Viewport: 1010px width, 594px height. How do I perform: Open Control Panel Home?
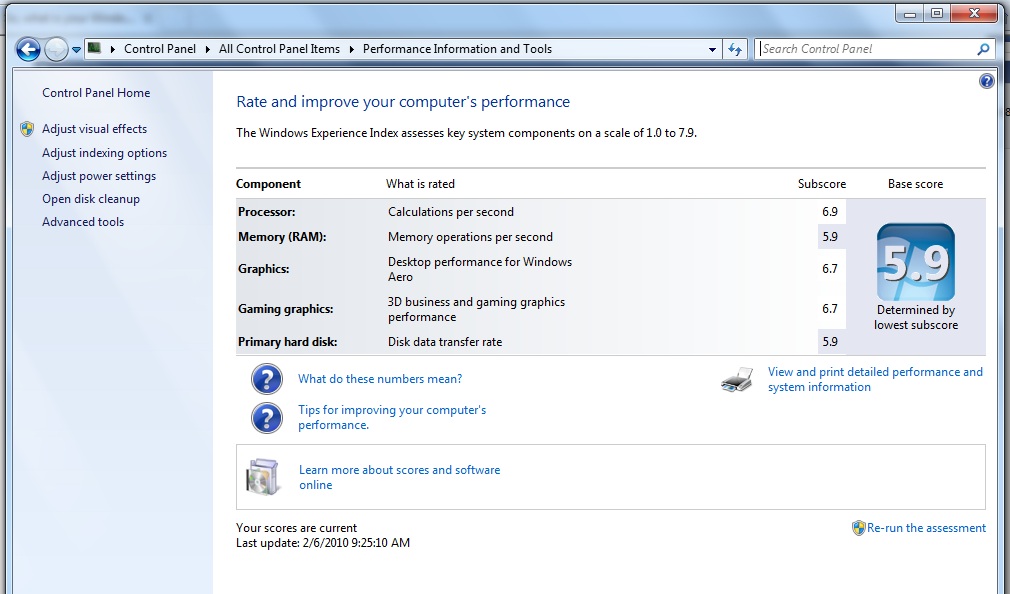tap(96, 93)
